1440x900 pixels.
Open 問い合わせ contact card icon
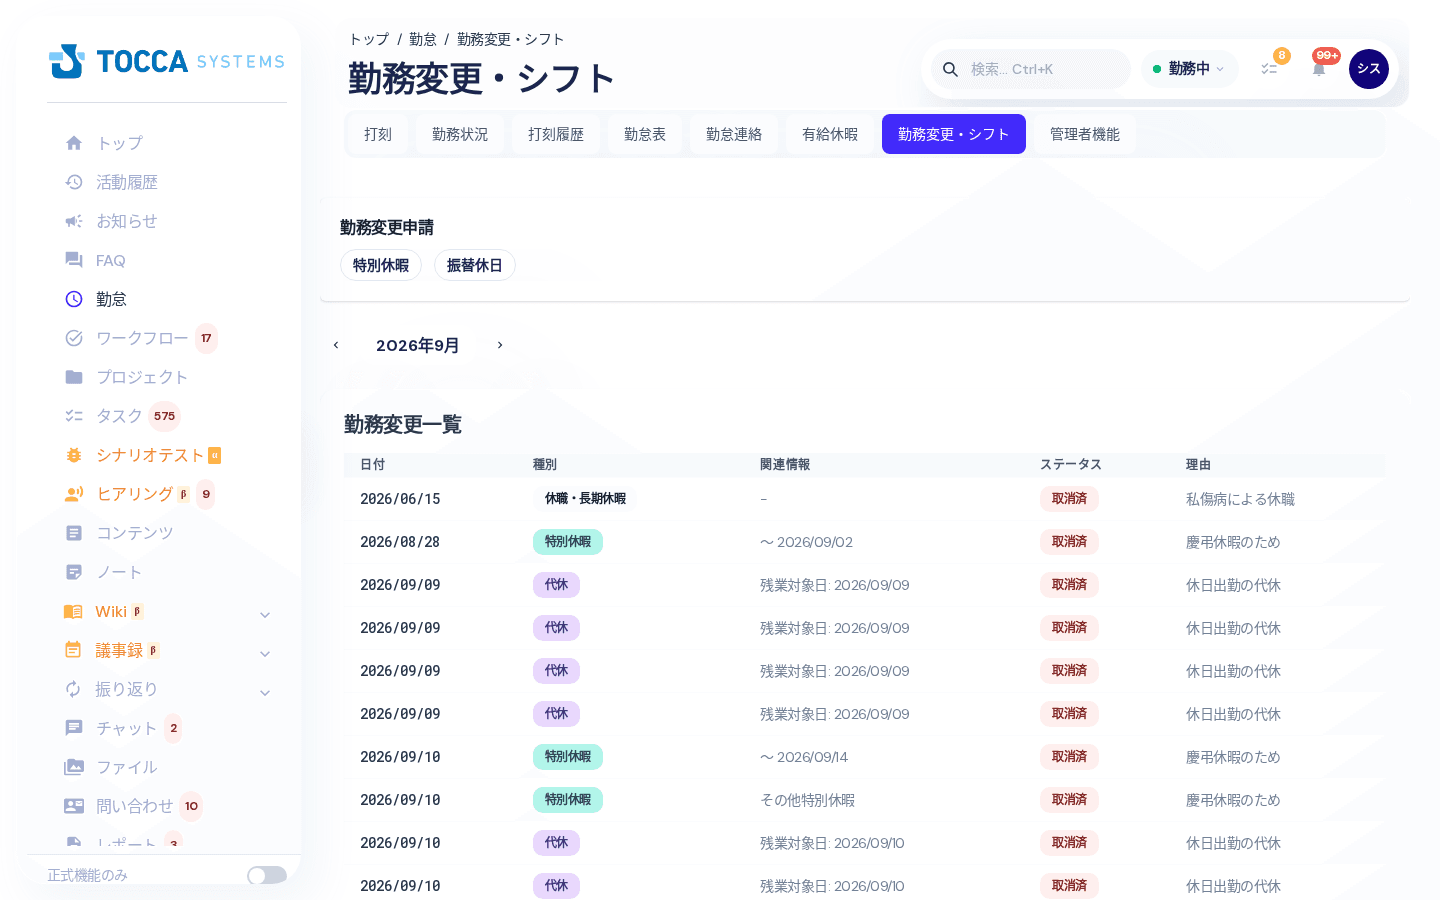[x=74, y=806]
